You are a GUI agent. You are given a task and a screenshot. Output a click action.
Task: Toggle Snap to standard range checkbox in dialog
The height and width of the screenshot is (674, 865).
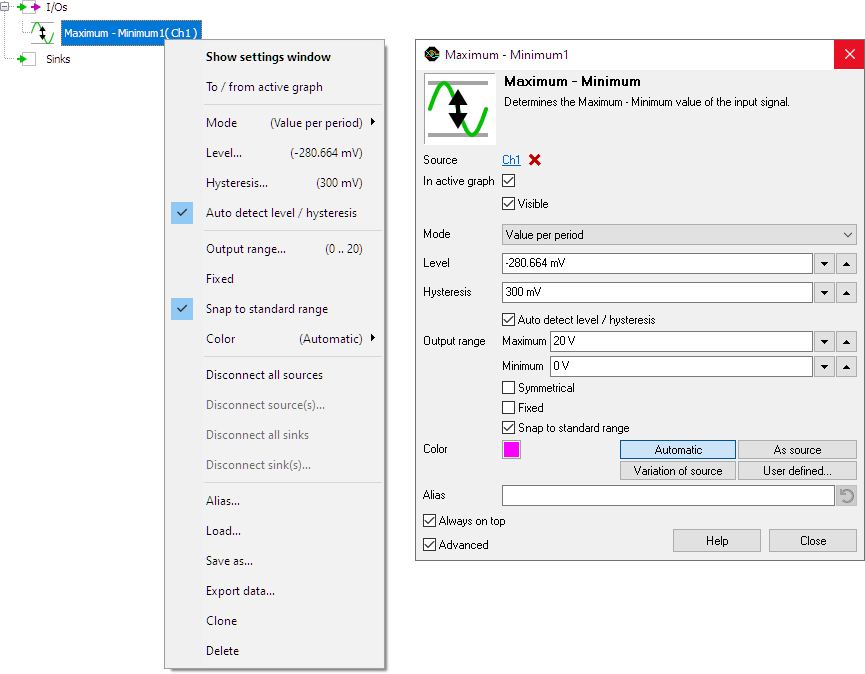coord(509,427)
